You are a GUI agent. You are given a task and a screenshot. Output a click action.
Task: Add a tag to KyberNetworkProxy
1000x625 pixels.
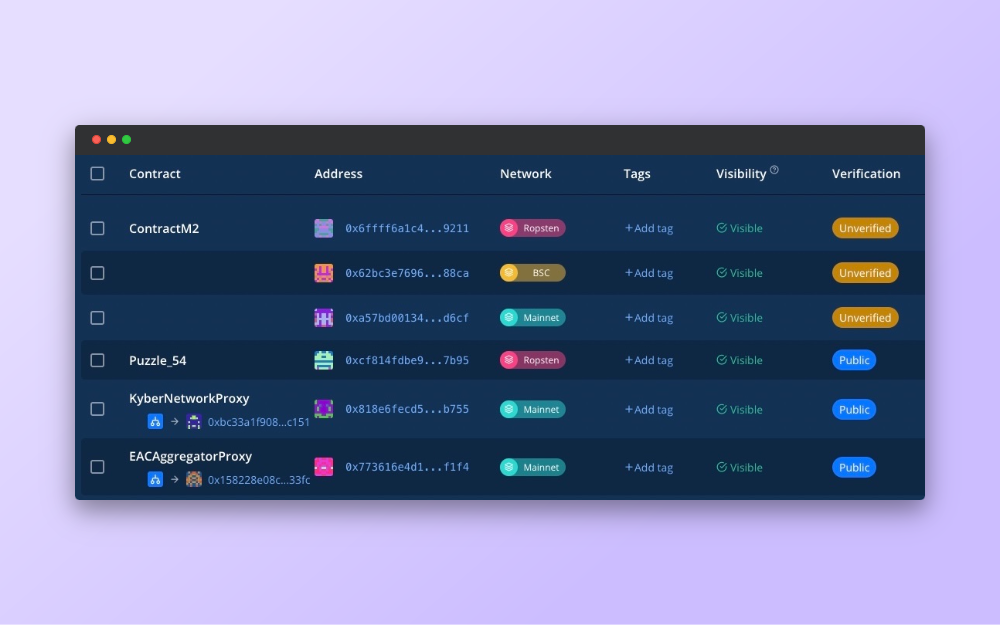point(649,409)
